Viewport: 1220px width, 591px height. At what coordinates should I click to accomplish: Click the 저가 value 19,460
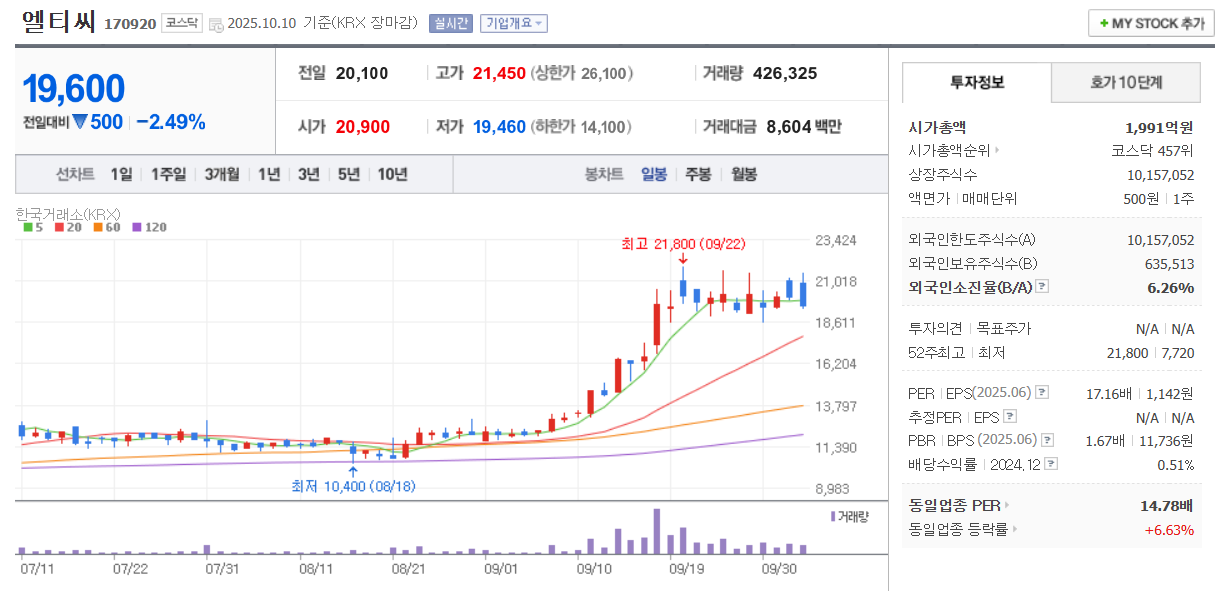(499, 127)
